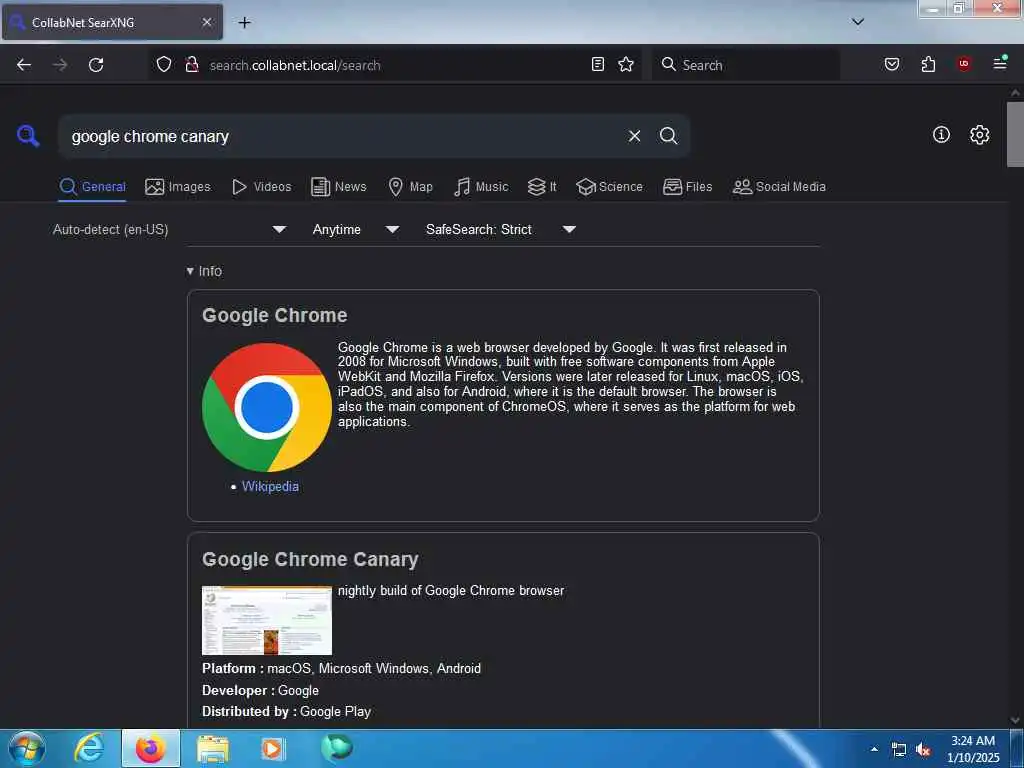Viewport: 1024px width, 768px height.
Task: Open the tracking protection shield icon
Action: pyautogui.click(x=164, y=65)
